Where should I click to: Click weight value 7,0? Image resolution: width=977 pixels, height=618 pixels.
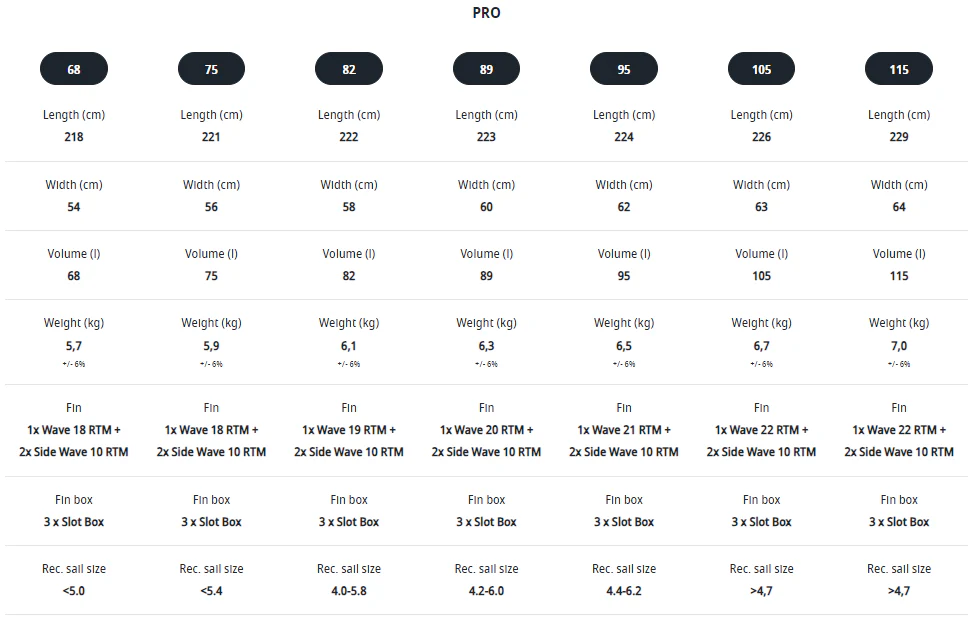[x=899, y=346]
